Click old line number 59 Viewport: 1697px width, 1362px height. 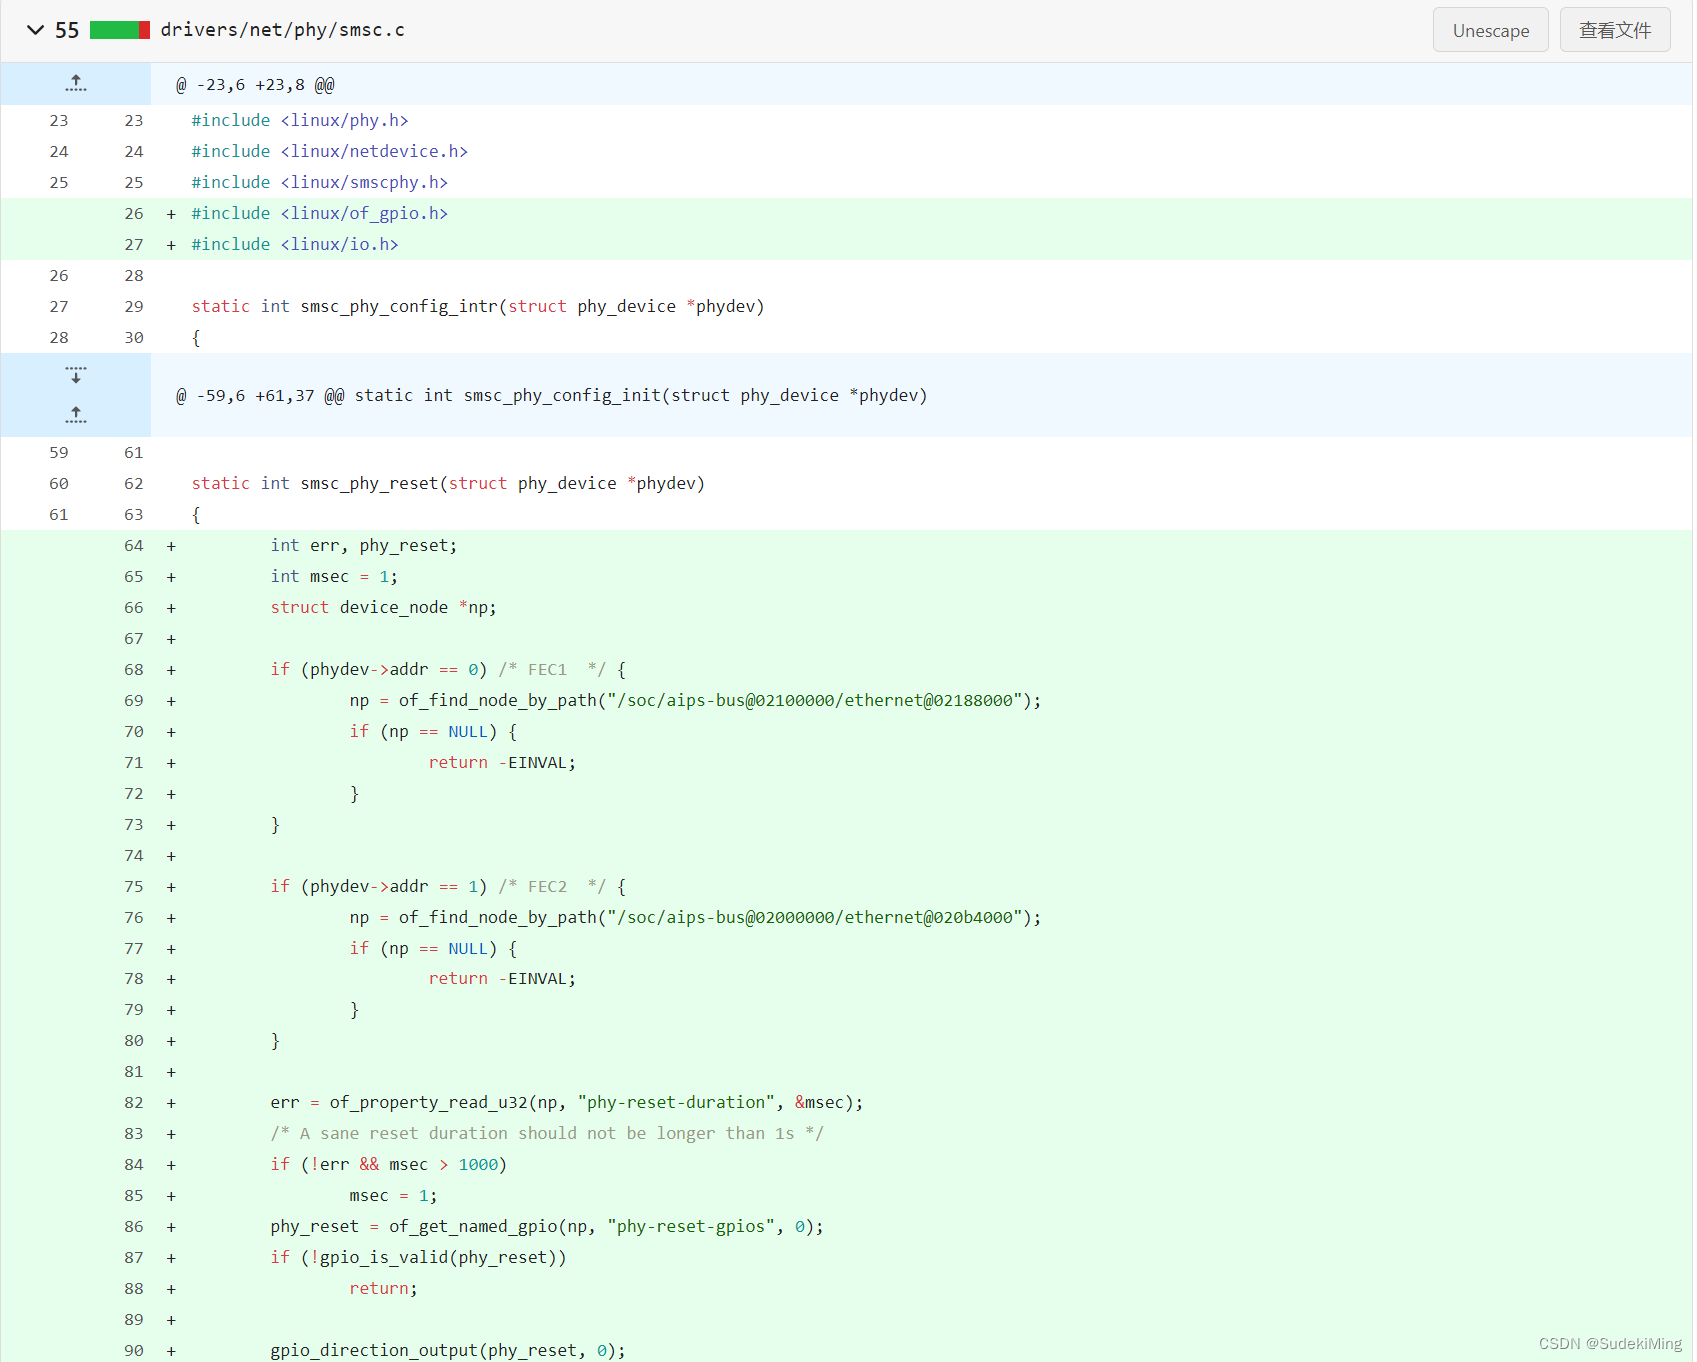pyautogui.click(x=59, y=452)
